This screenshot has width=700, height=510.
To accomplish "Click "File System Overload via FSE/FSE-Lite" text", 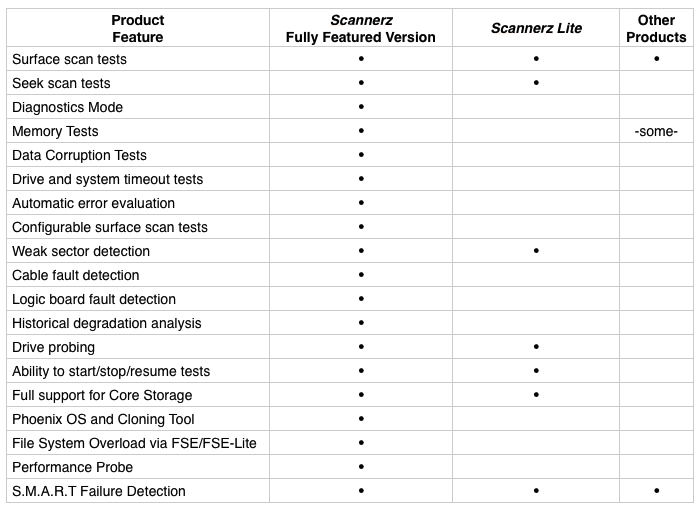I will click(x=134, y=443).
